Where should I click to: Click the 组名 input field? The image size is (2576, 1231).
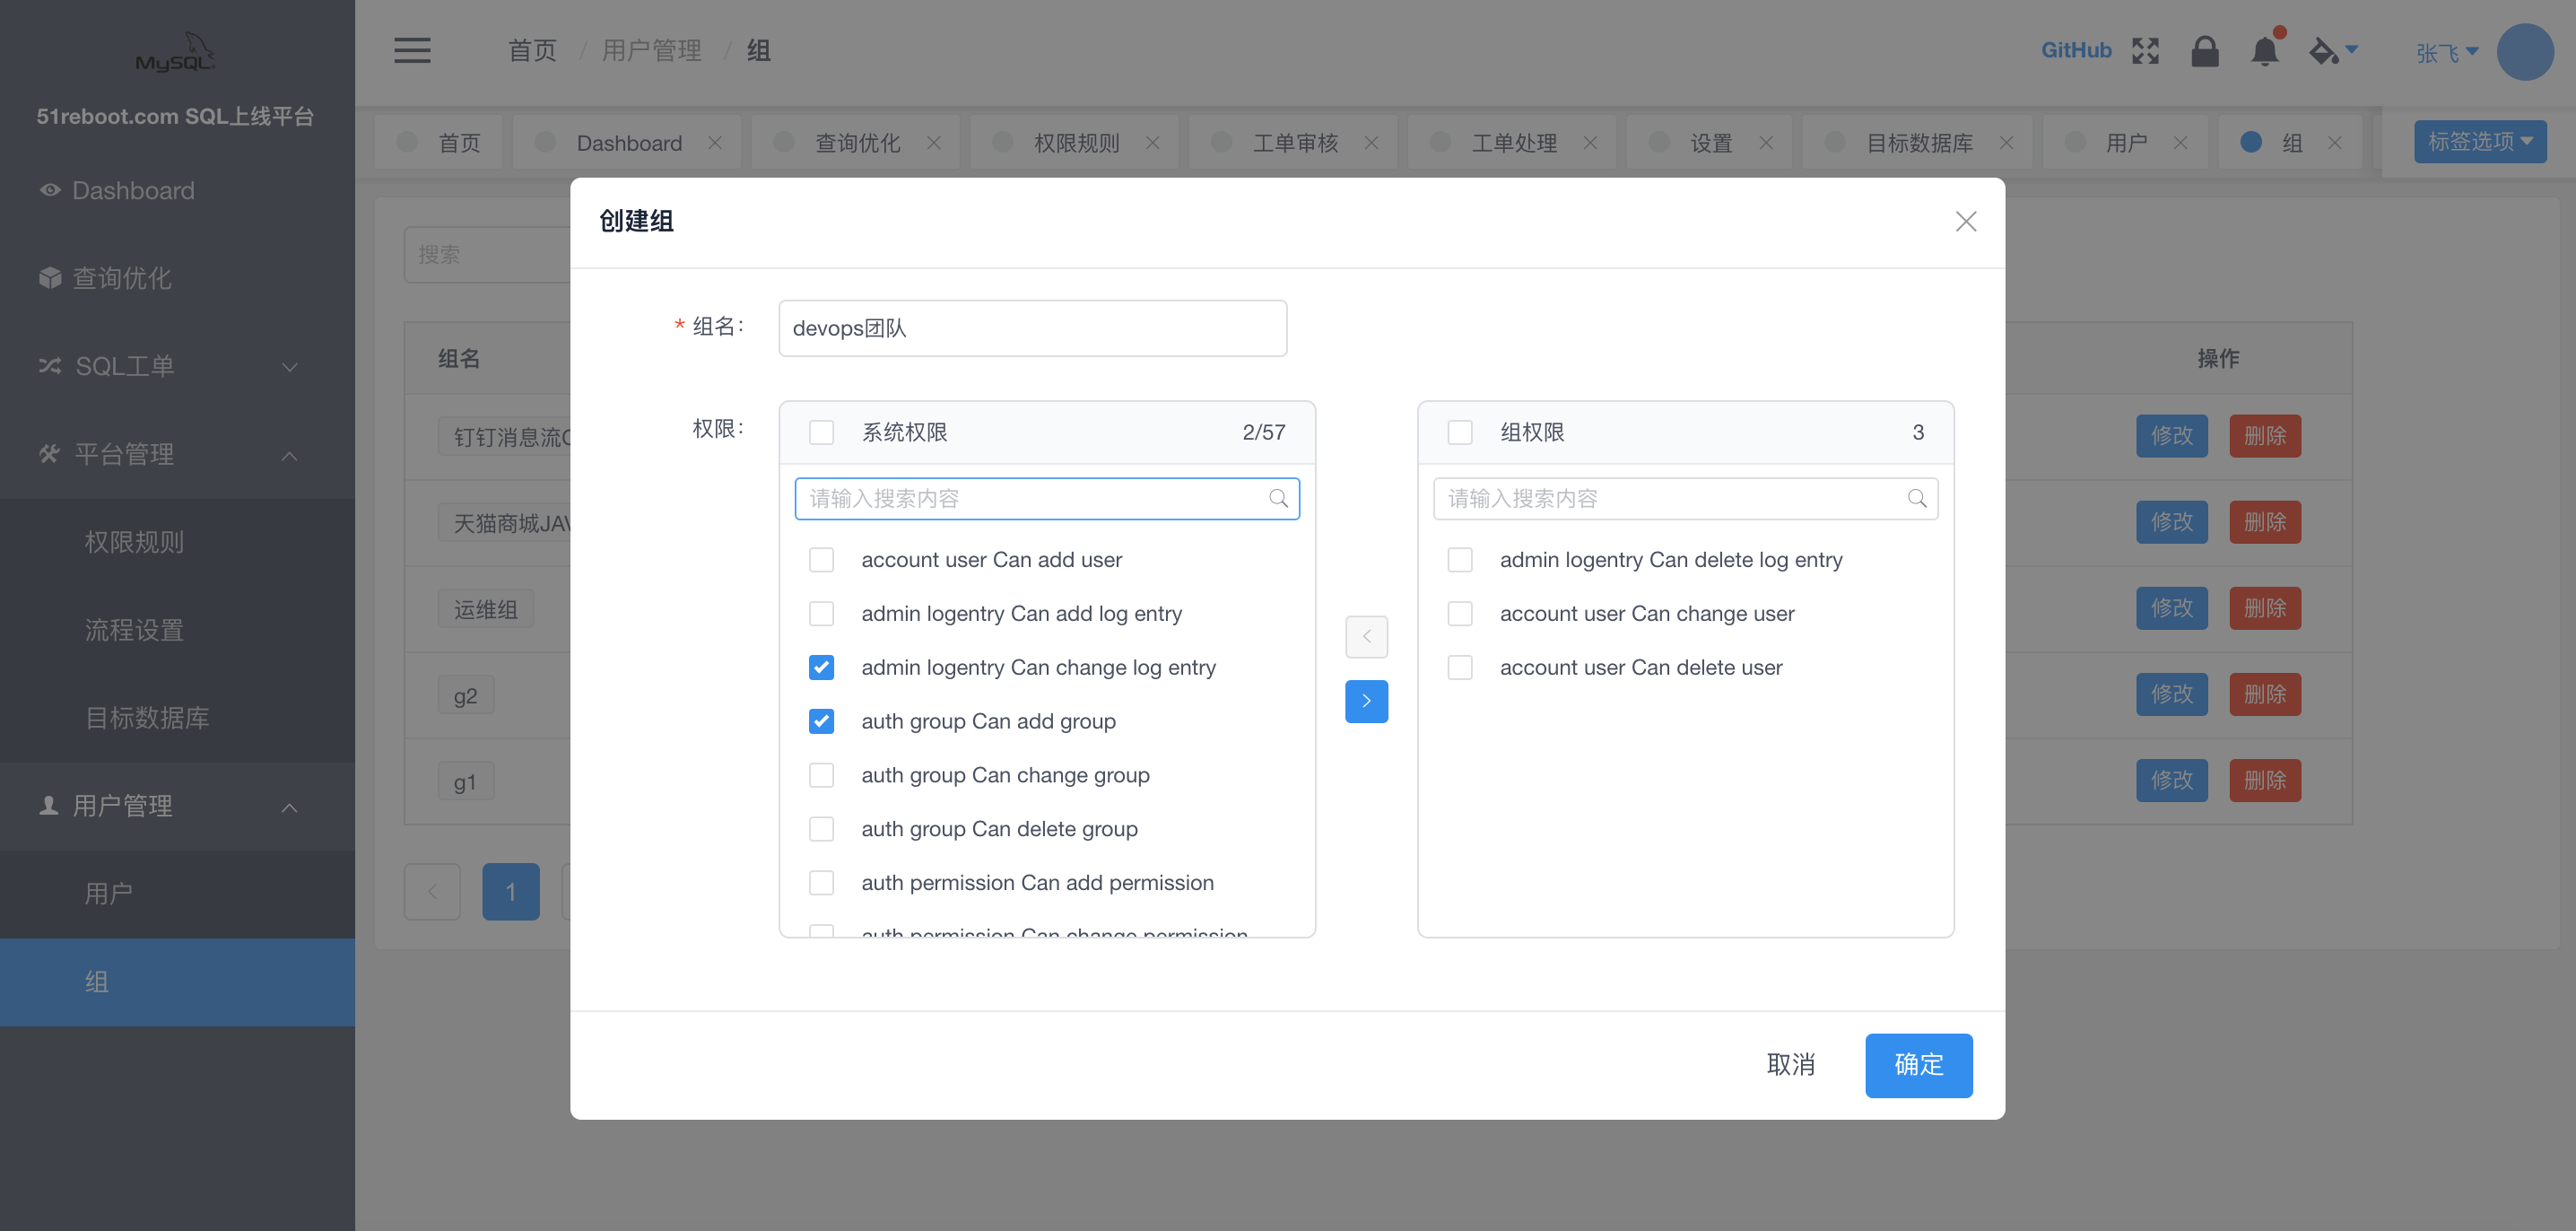point(1032,328)
